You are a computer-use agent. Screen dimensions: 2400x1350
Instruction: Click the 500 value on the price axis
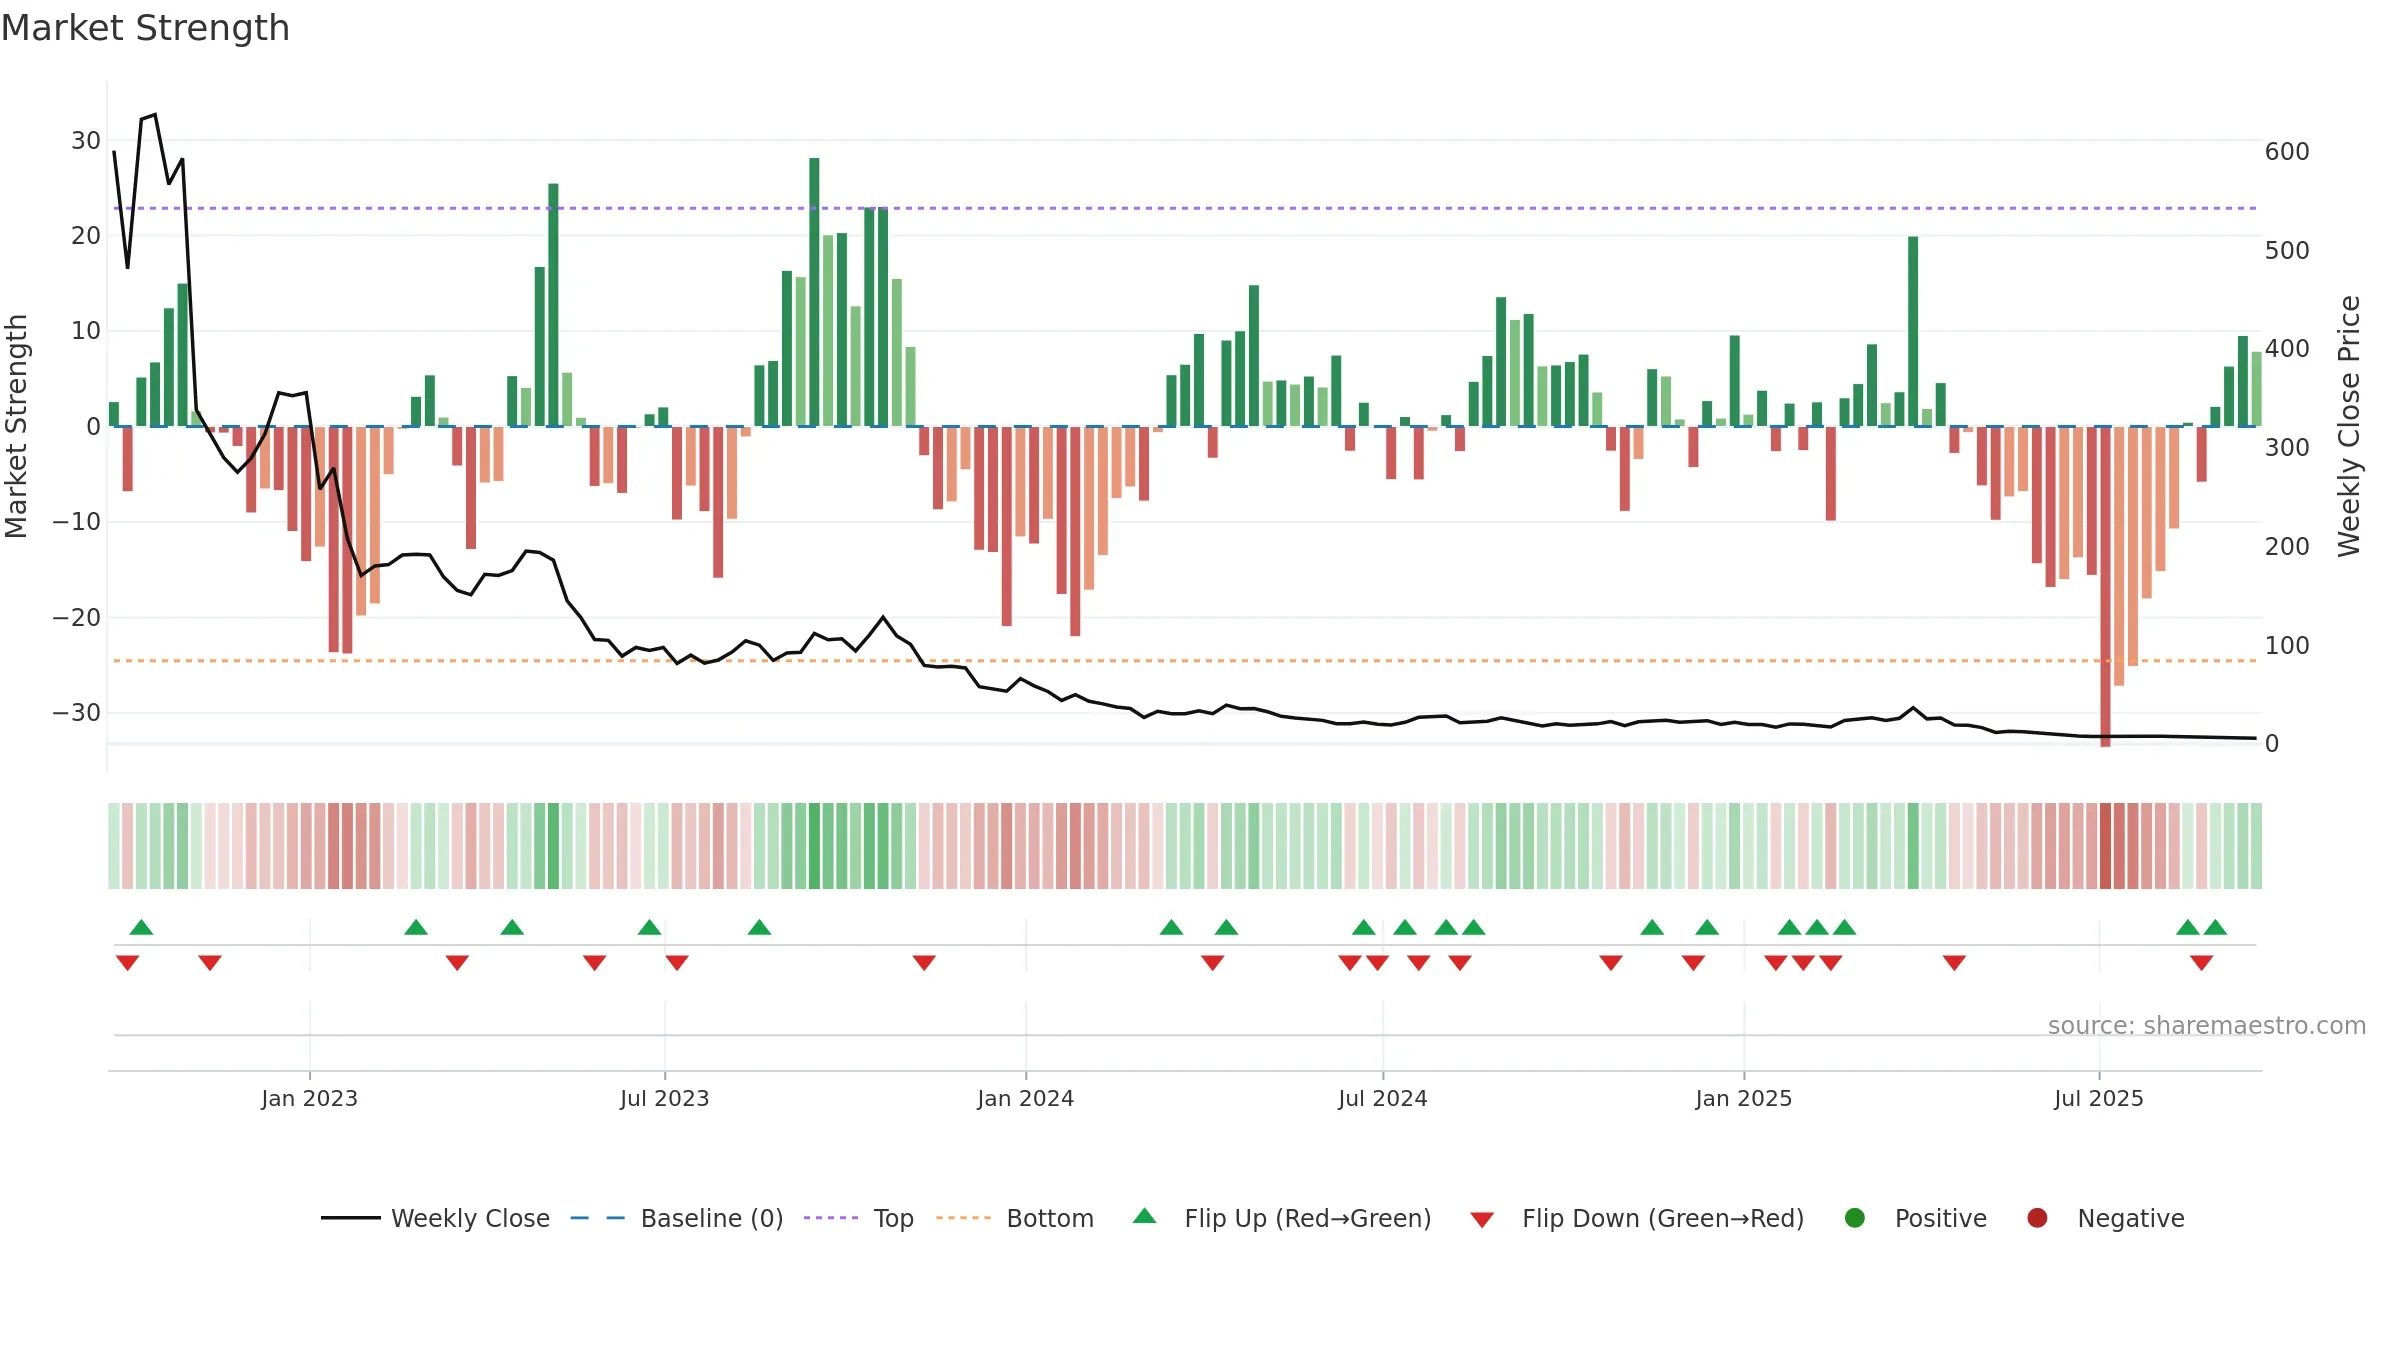pyautogui.click(x=2287, y=250)
